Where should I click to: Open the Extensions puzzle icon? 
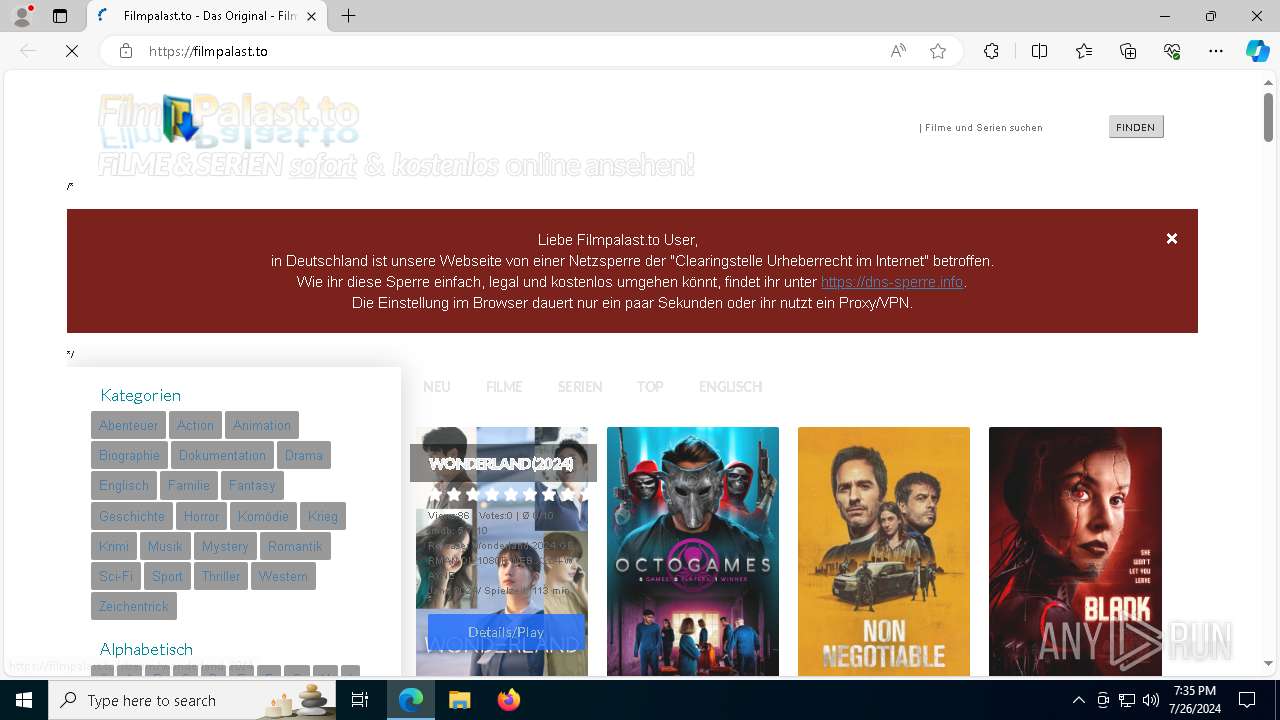tap(991, 51)
